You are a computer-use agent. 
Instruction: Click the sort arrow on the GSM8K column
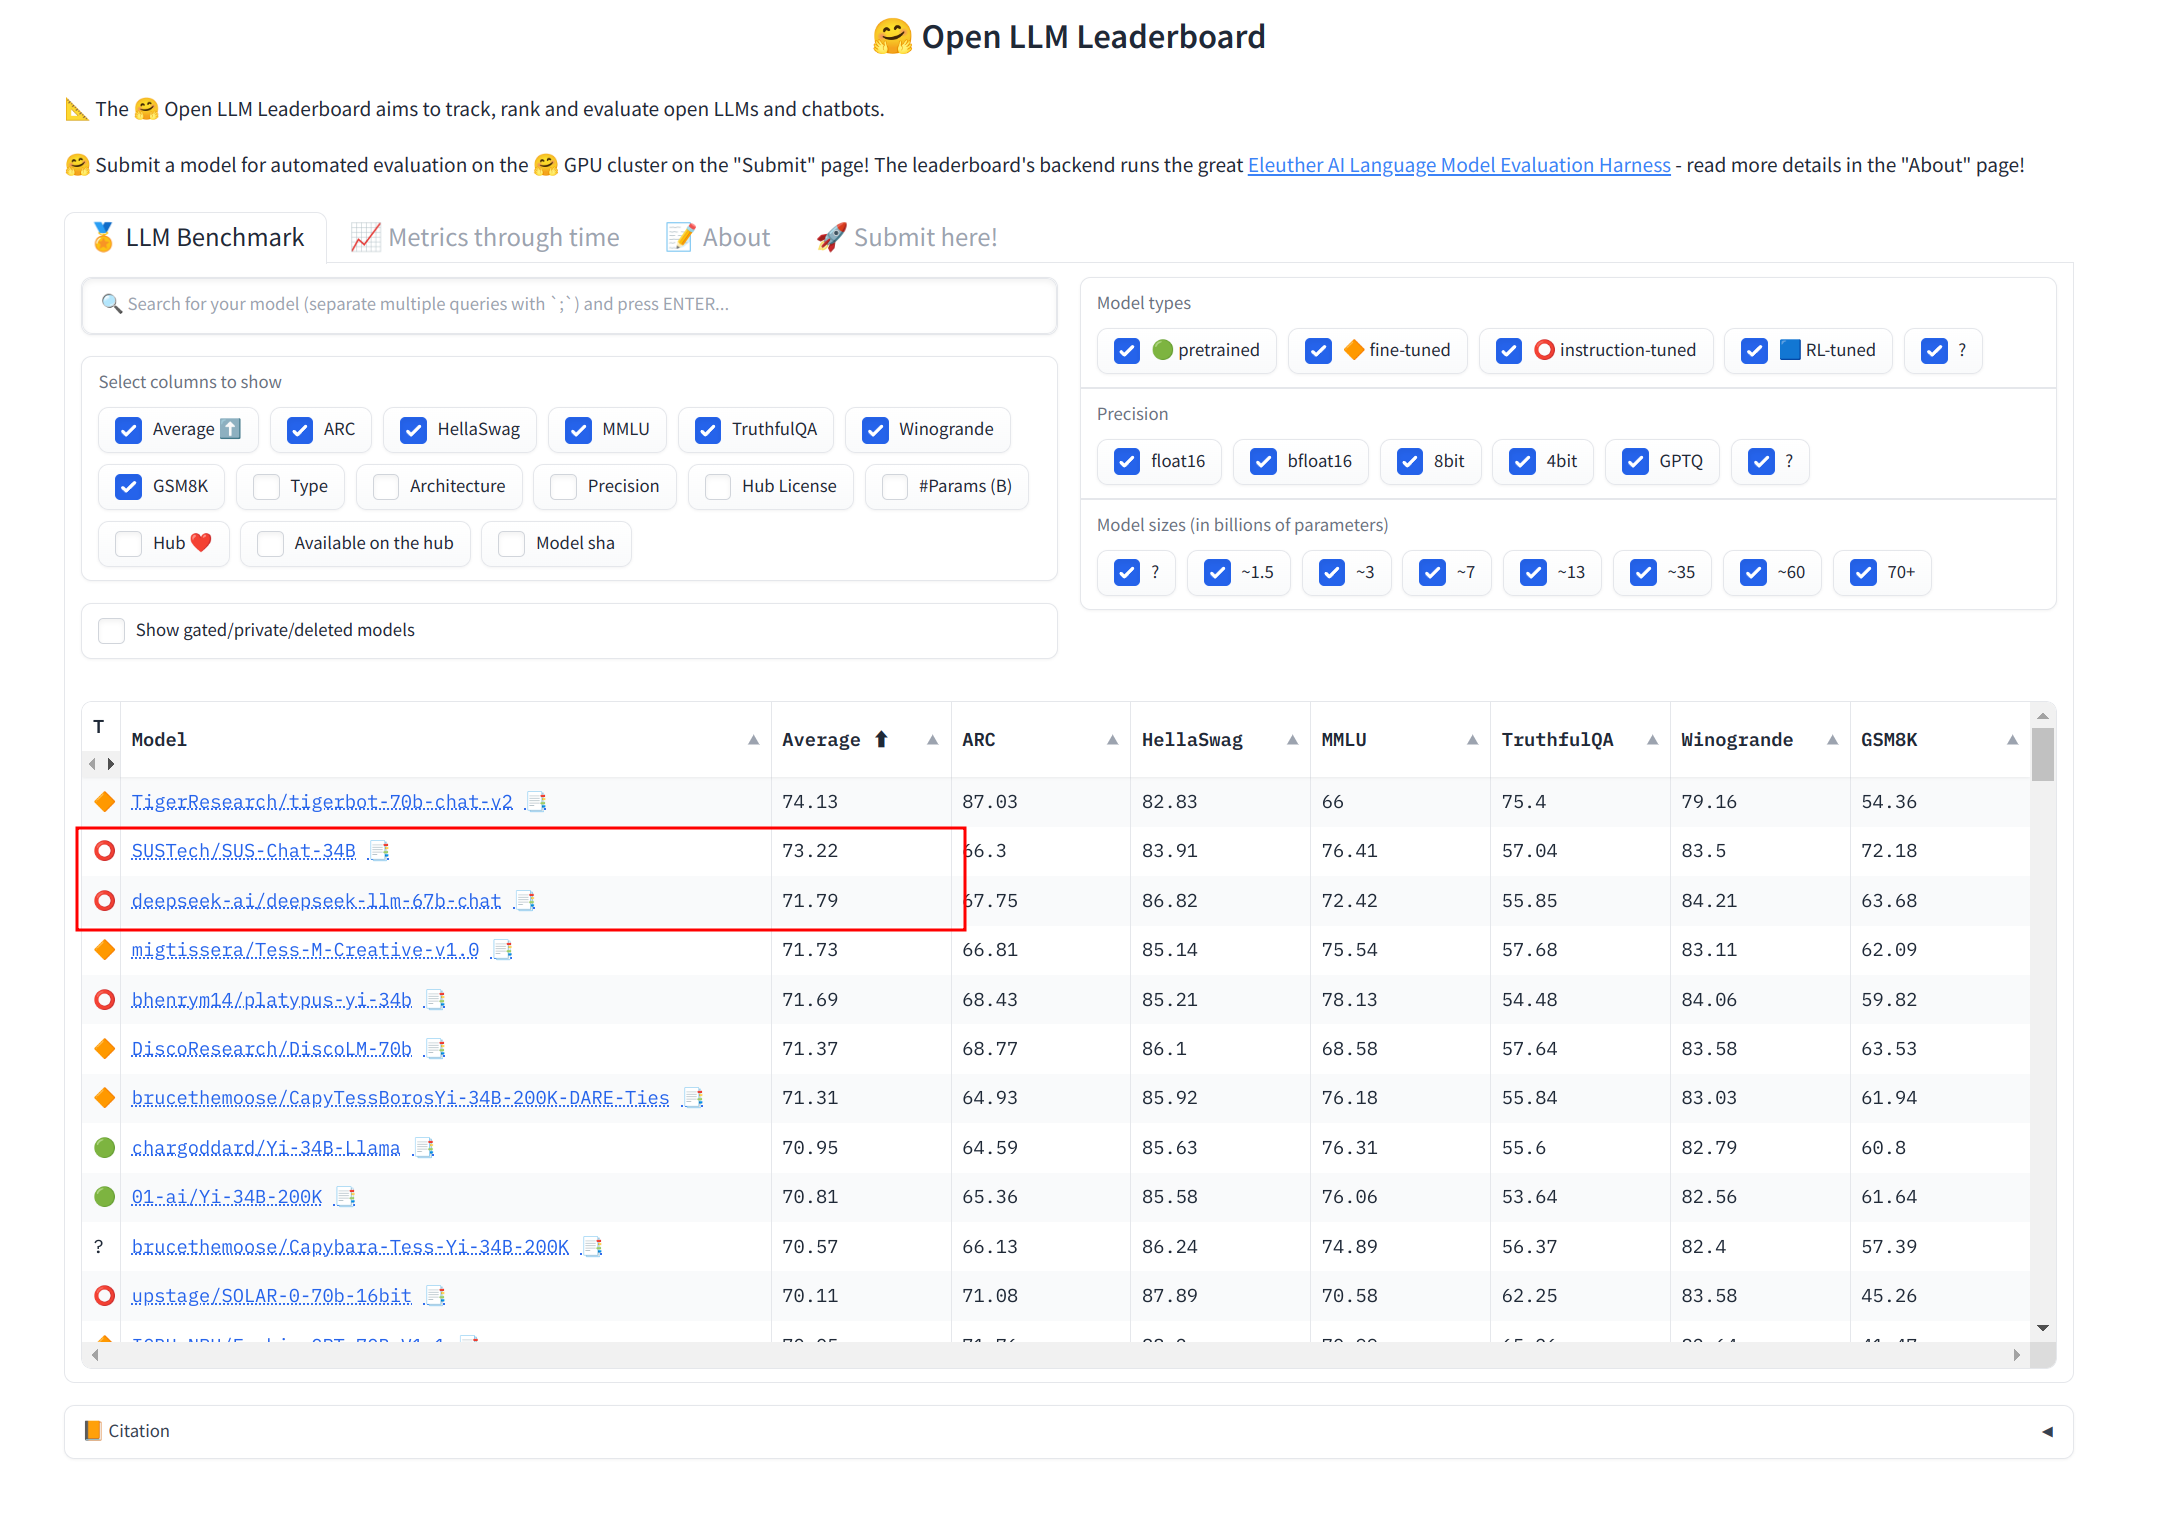click(x=2012, y=740)
